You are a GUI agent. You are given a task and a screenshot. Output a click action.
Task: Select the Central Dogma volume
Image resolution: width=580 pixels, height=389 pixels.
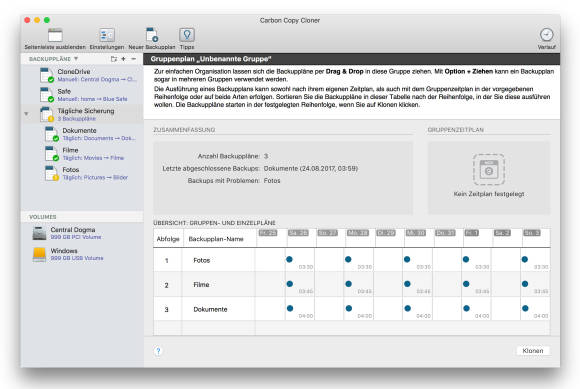pyautogui.click(x=82, y=233)
